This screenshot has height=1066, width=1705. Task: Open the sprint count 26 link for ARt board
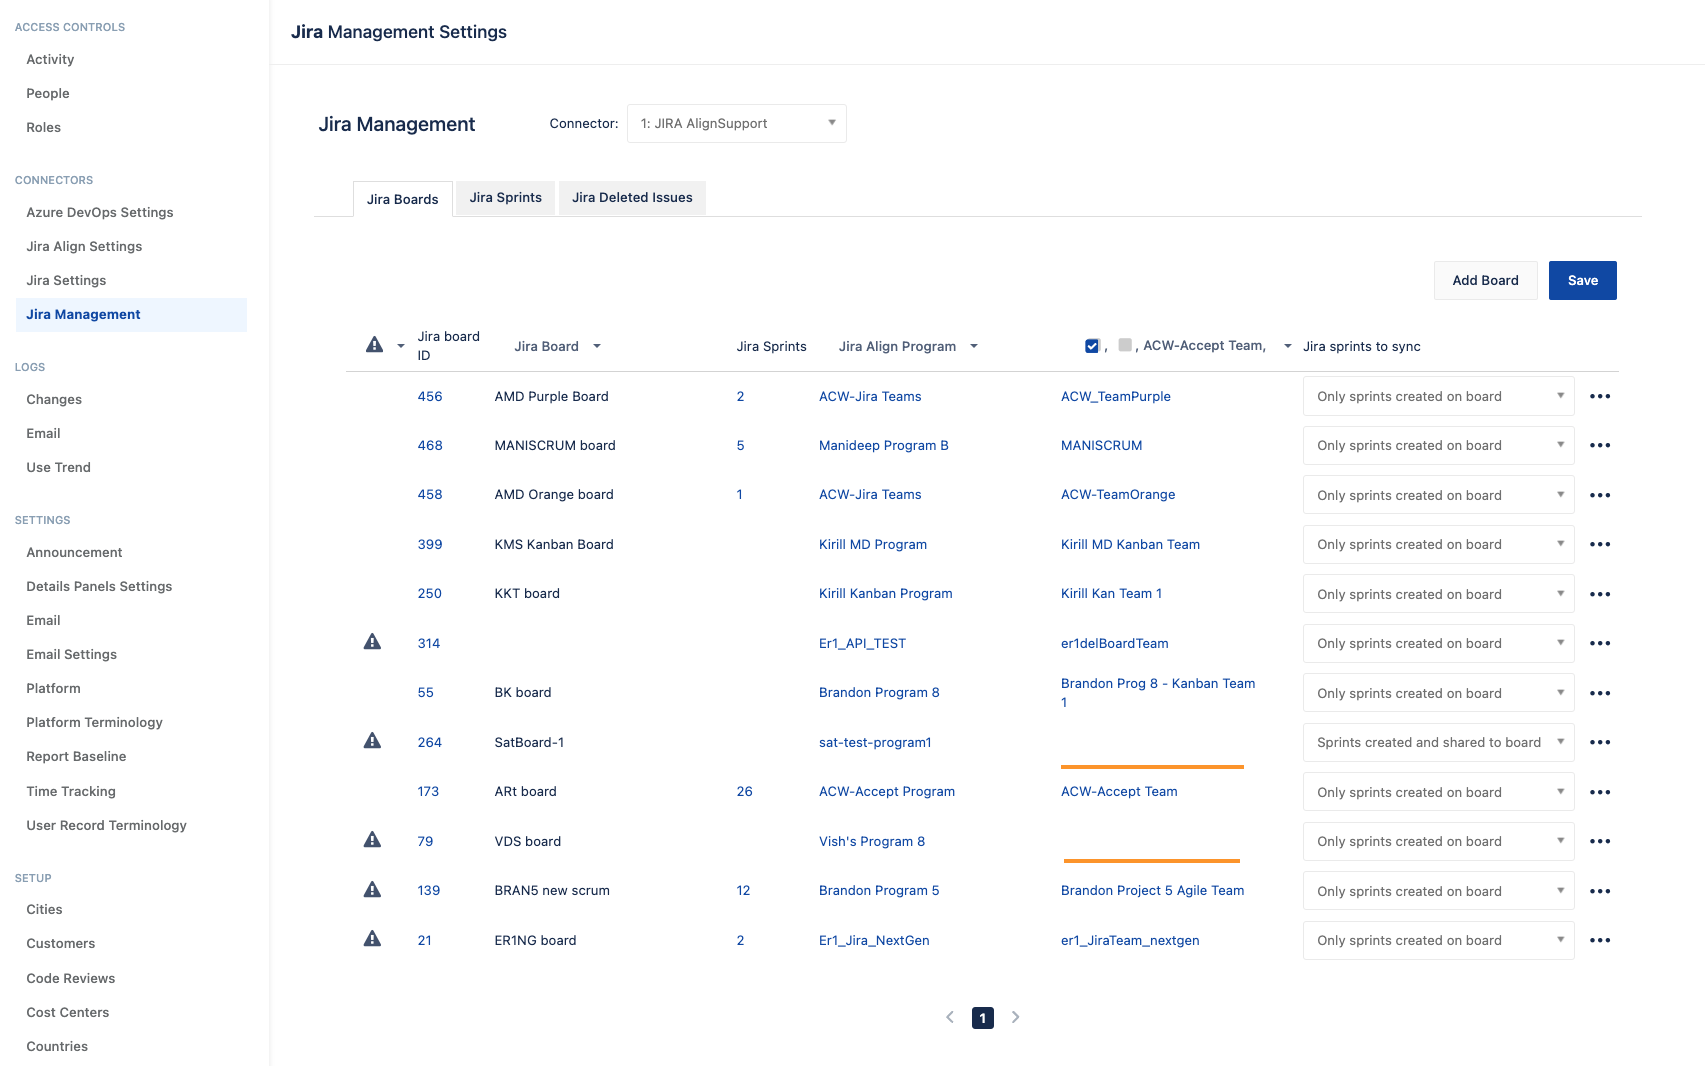pyautogui.click(x=745, y=792)
